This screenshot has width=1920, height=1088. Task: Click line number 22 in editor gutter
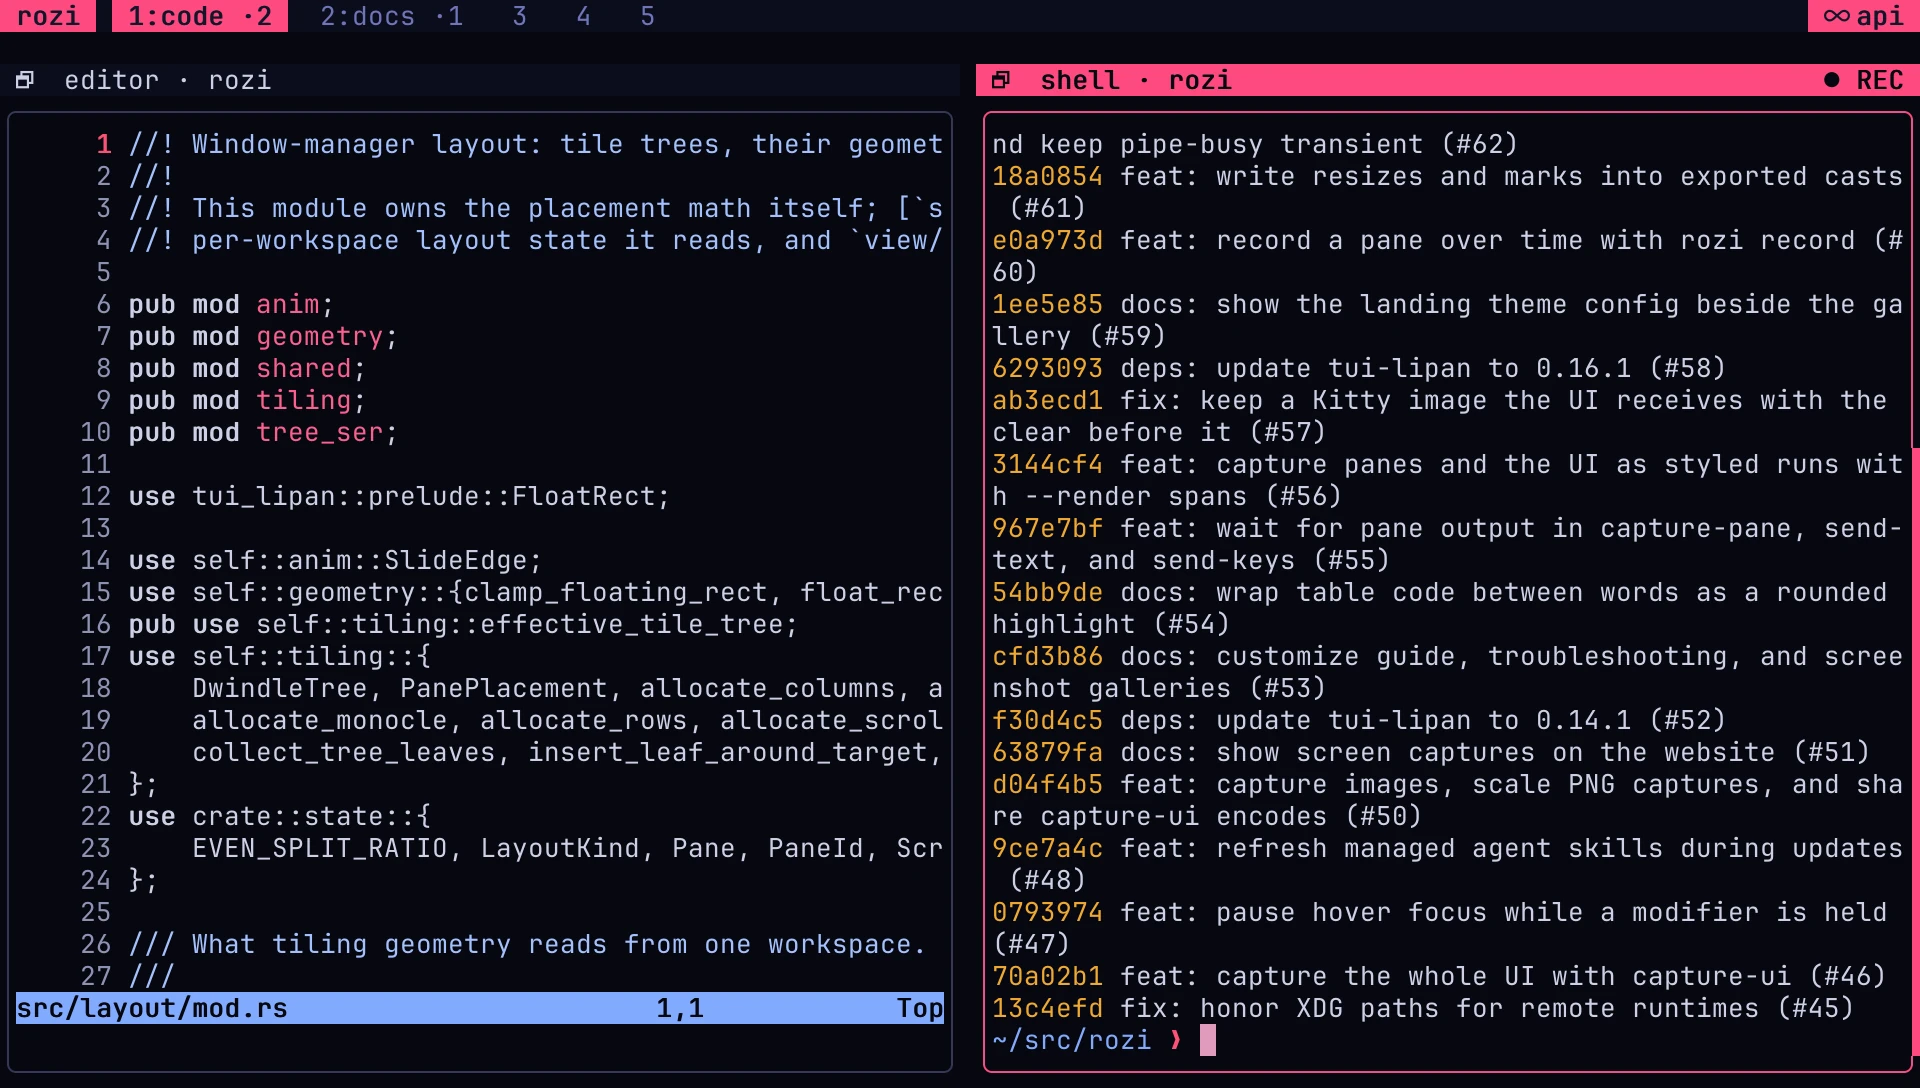point(96,816)
